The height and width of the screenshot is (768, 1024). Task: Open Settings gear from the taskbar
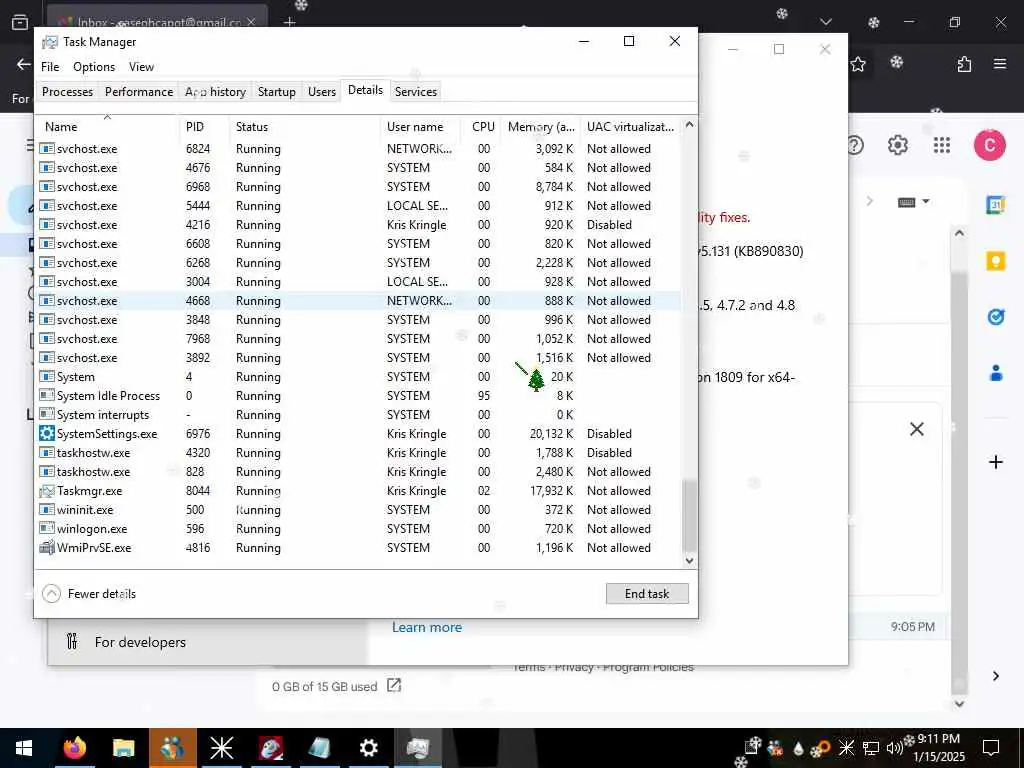click(x=368, y=748)
